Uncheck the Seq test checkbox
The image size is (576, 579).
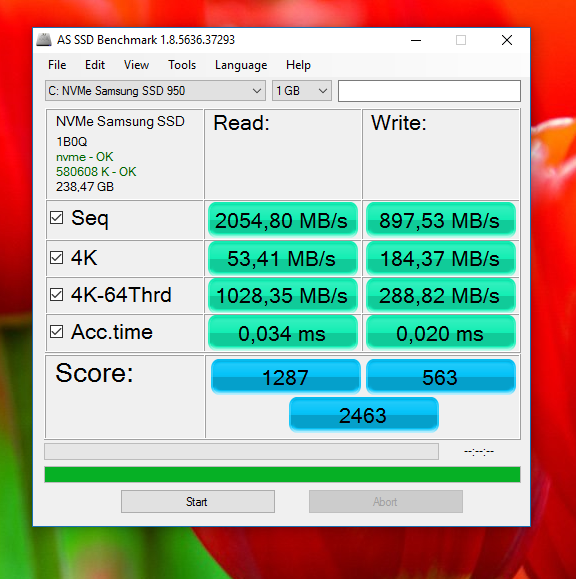click(x=56, y=217)
